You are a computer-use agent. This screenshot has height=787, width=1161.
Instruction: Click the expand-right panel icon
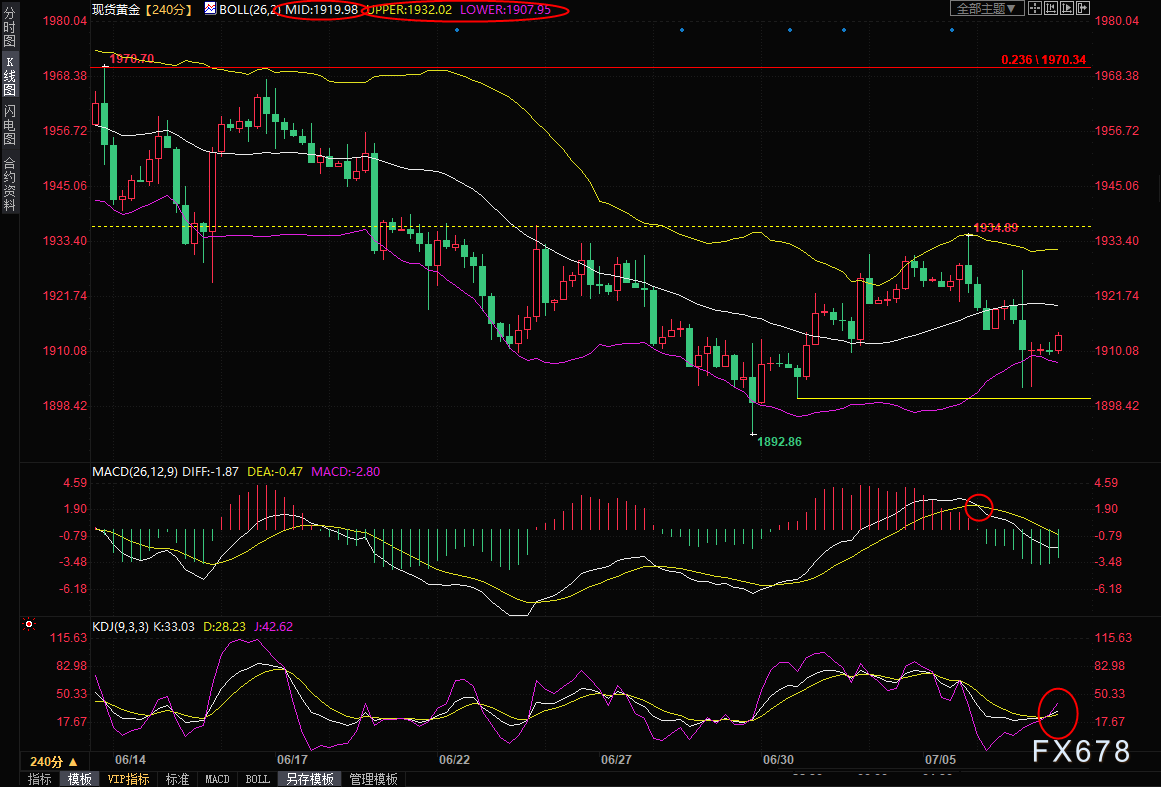tap(1083, 8)
